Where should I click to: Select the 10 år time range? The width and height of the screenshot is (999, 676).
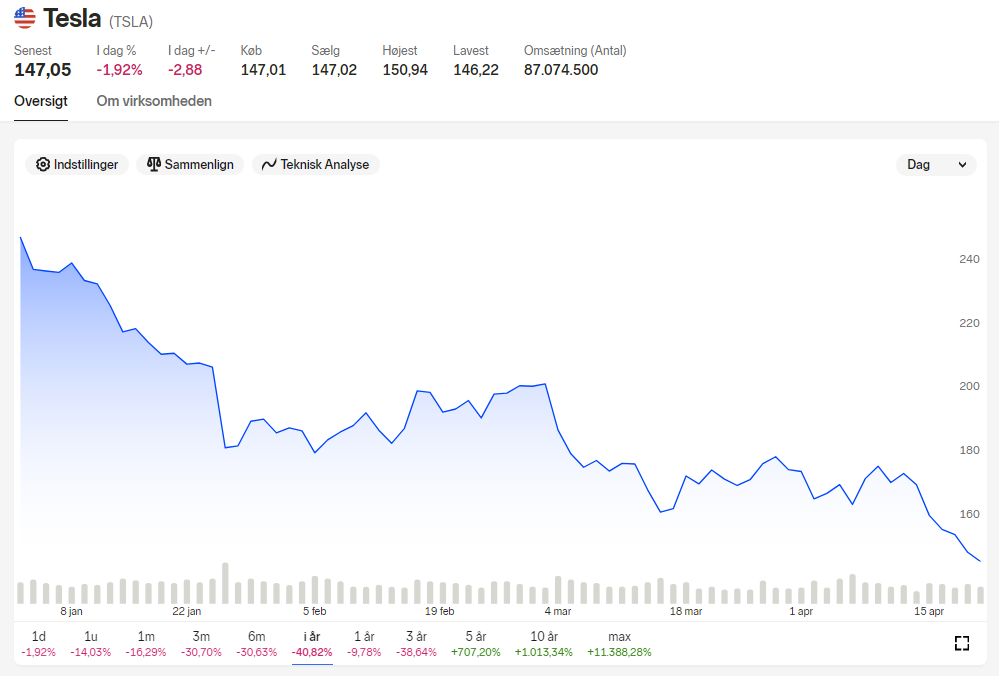click(544, 644)
